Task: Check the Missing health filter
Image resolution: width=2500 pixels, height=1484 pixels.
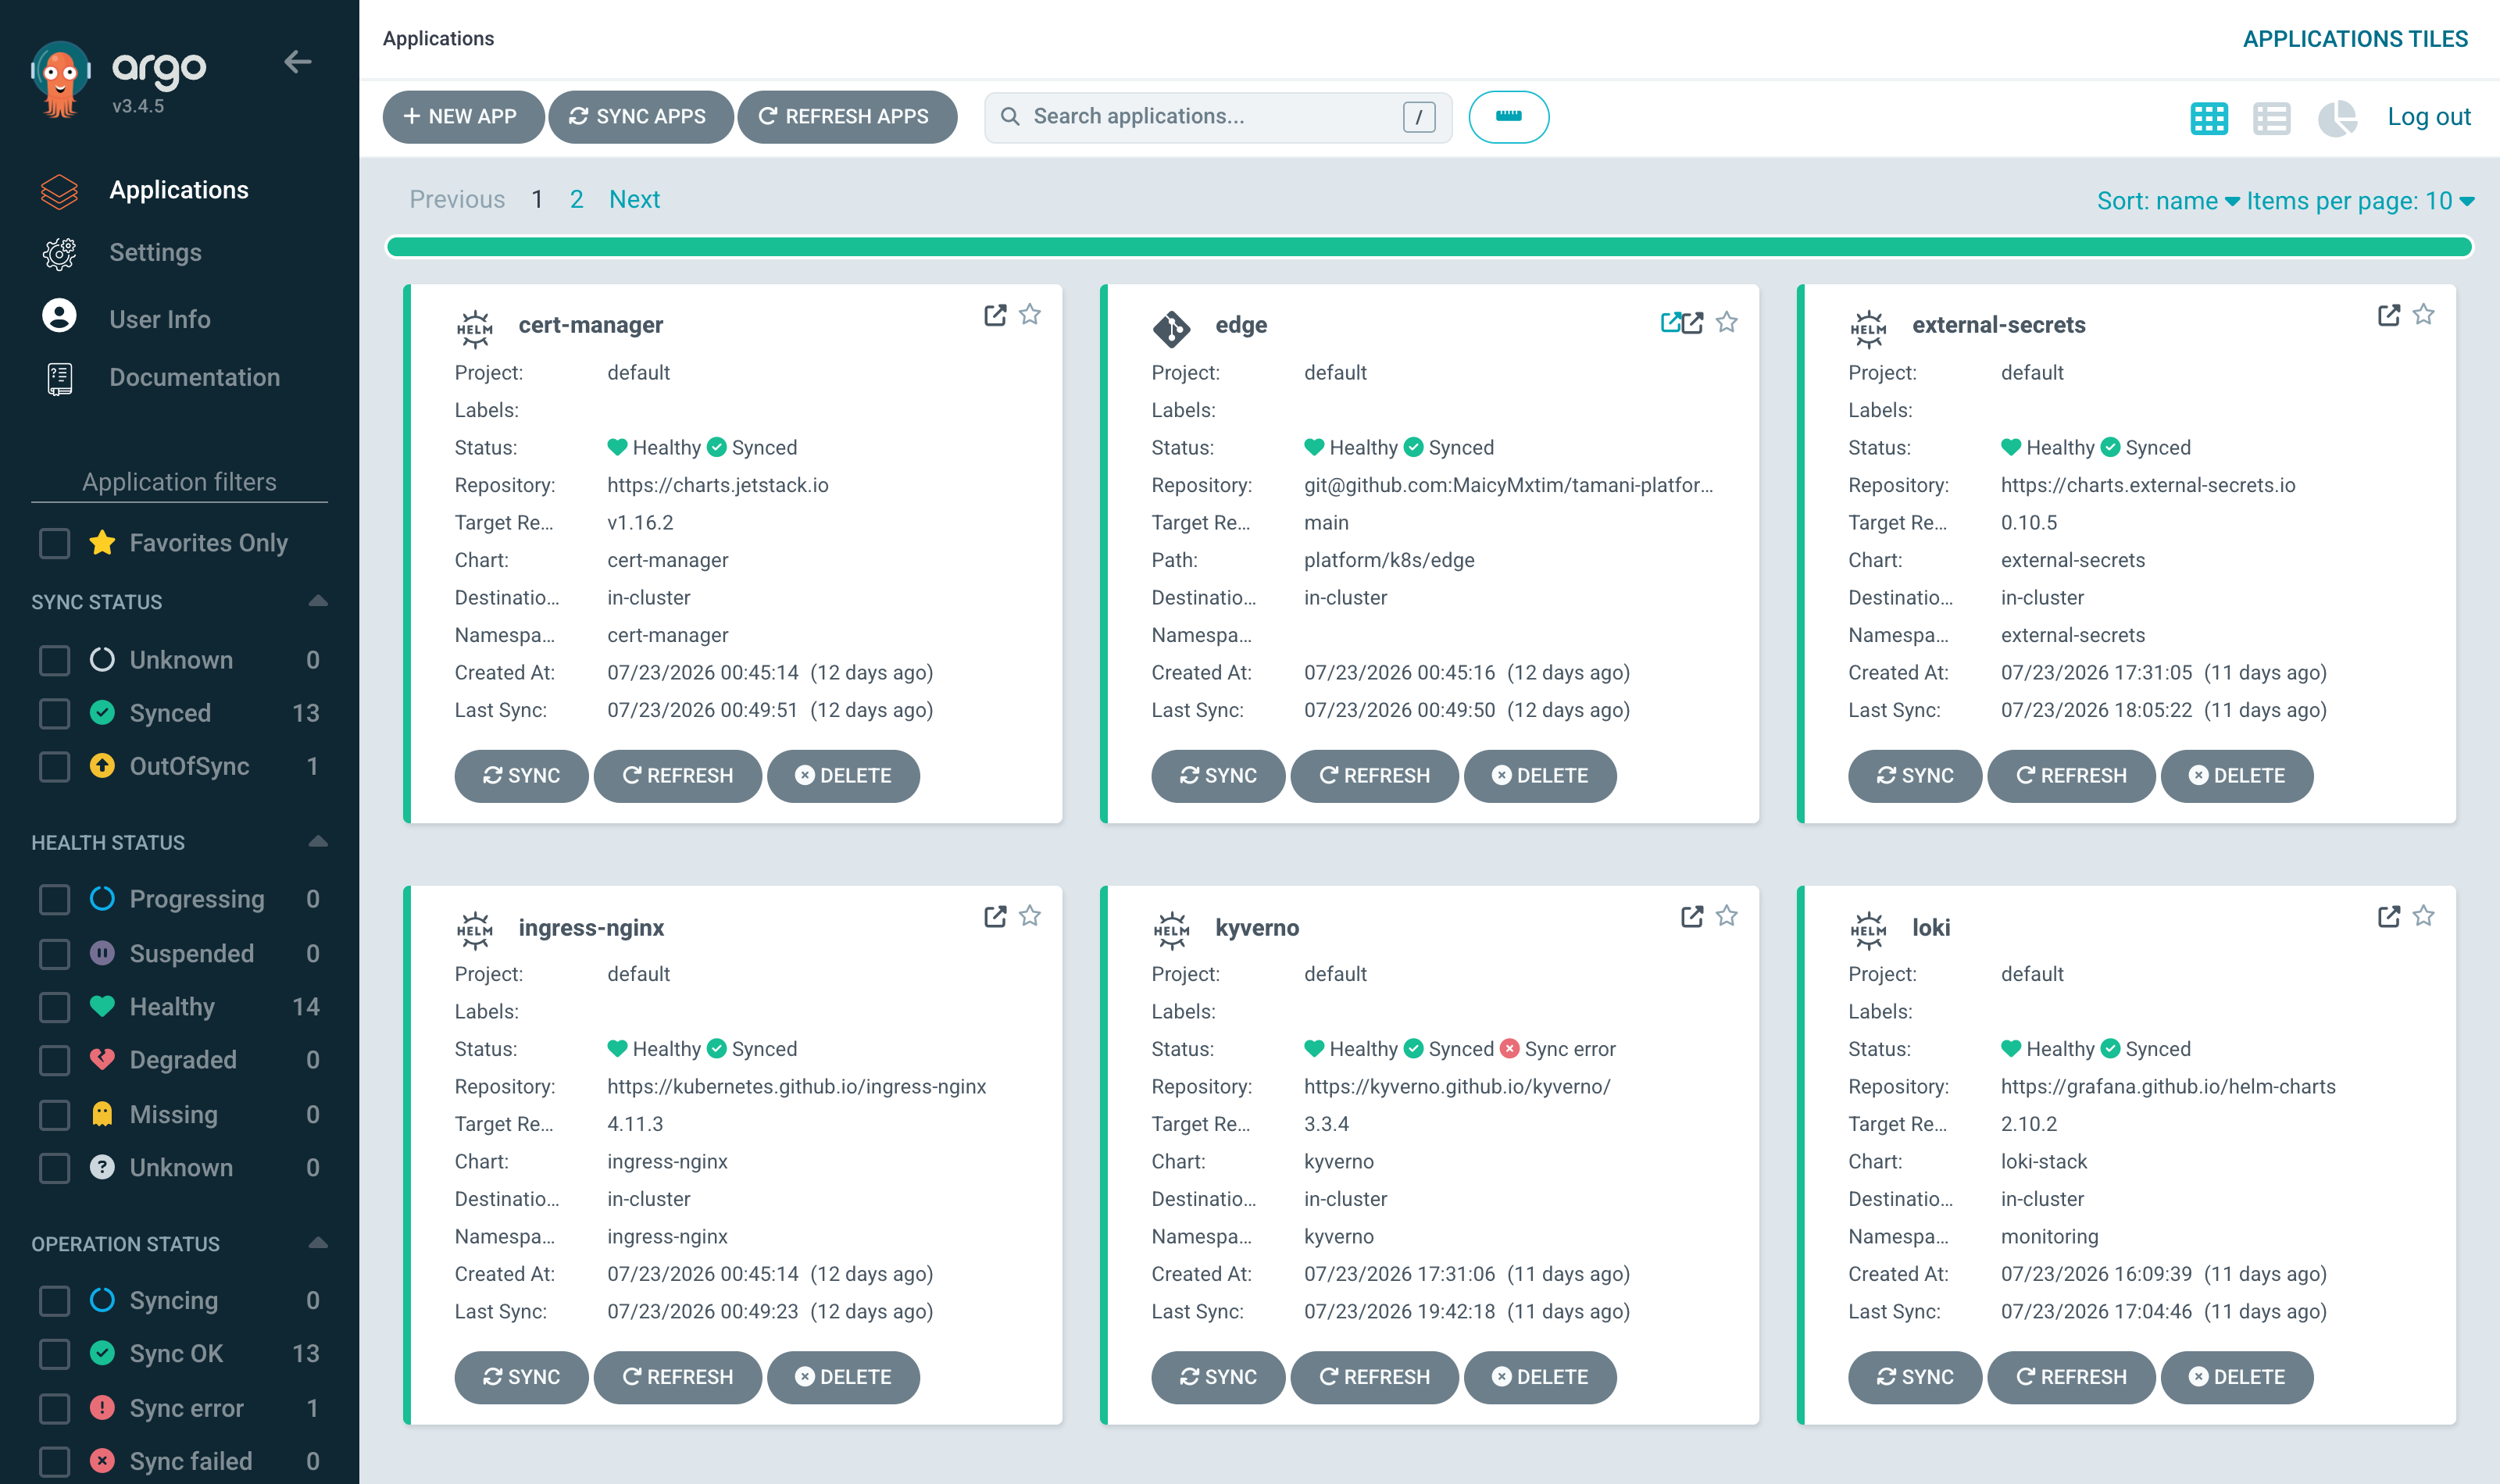Action: 54,1115
